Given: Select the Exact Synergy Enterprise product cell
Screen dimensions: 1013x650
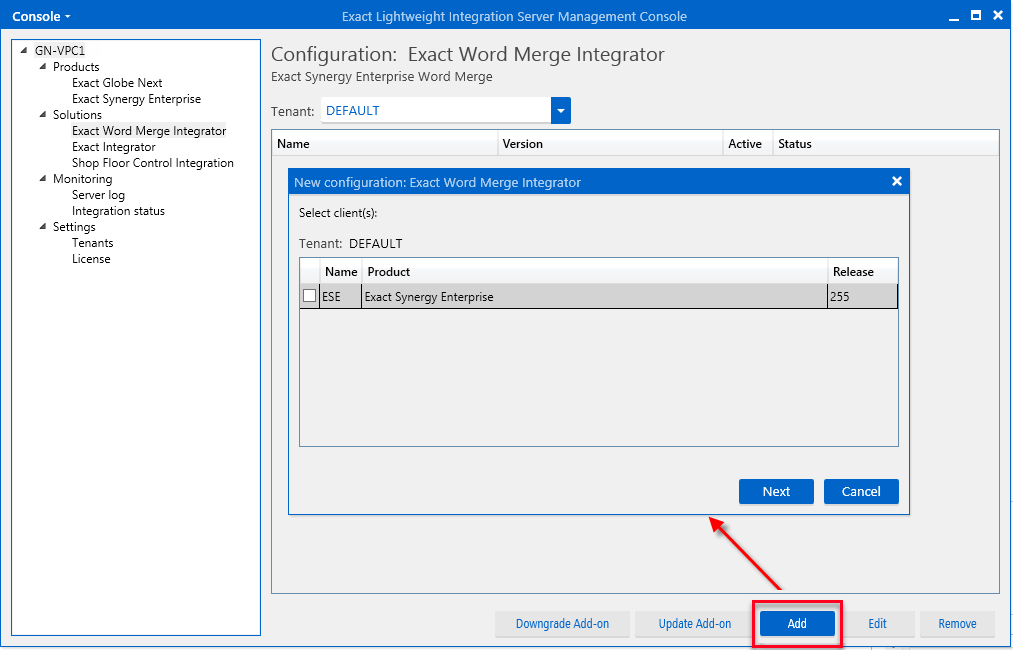Looking at the screenshot, I should point(595,297).
